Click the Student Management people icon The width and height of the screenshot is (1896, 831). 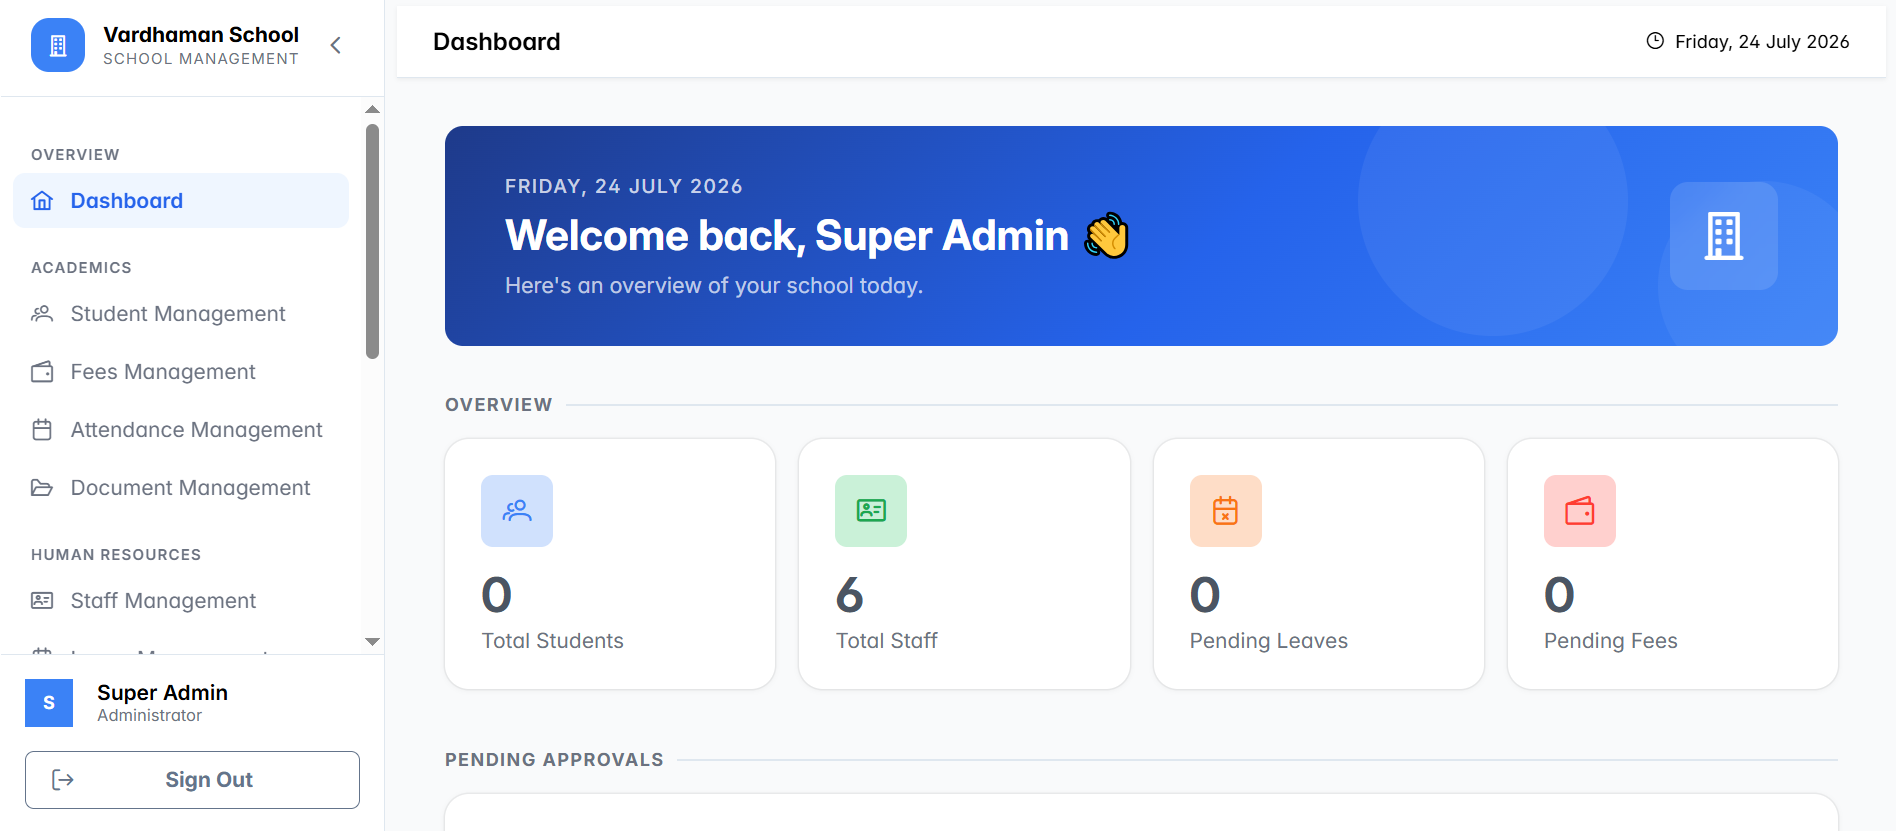(x=42, y=314)
